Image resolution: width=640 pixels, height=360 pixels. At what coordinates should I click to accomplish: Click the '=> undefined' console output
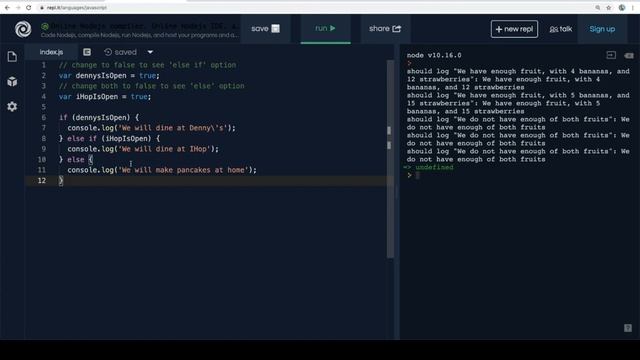point(428,167)
